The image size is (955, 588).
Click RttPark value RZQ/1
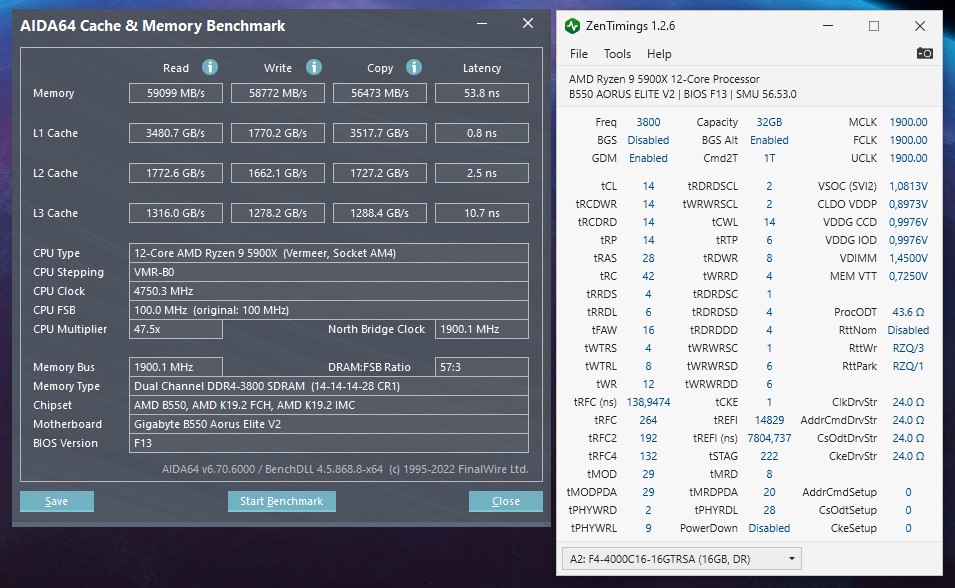coord(908,366)
